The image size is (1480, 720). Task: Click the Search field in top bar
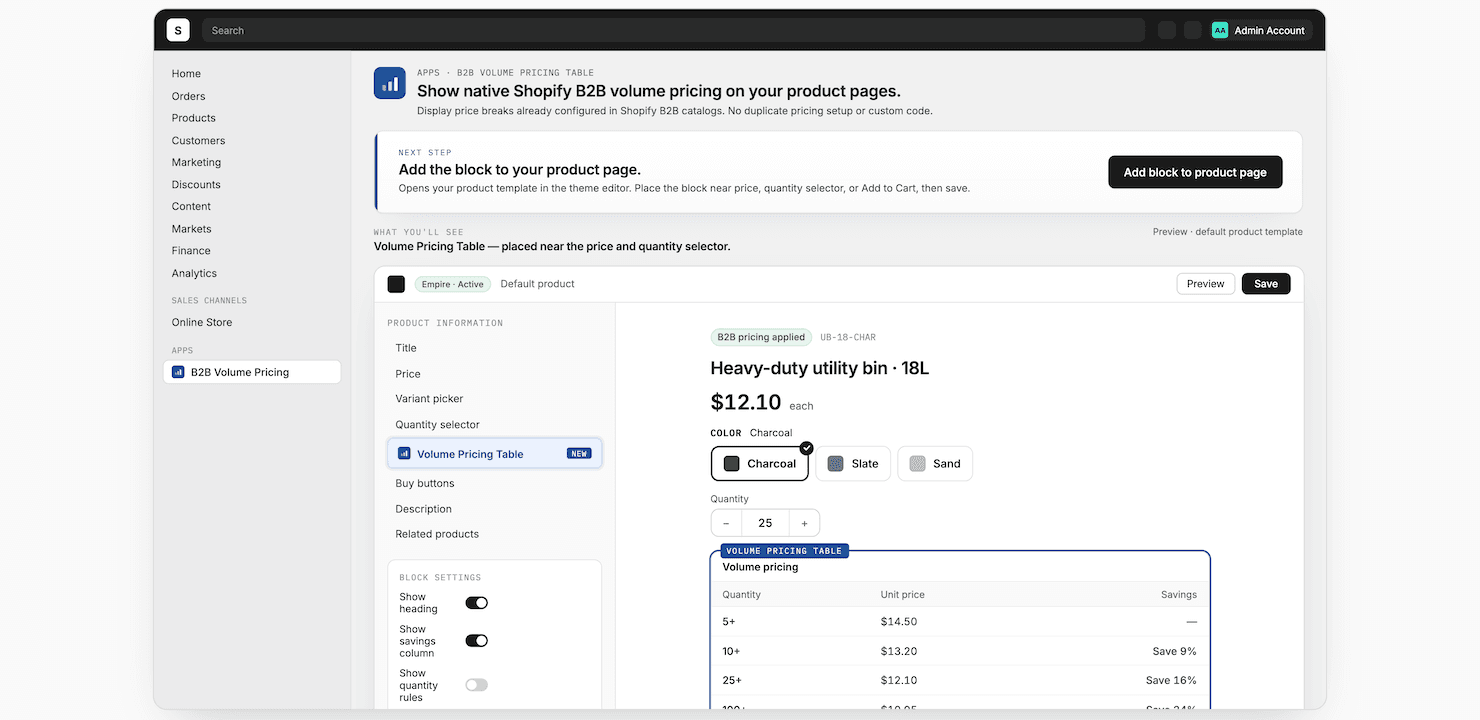tap(673, 30)
